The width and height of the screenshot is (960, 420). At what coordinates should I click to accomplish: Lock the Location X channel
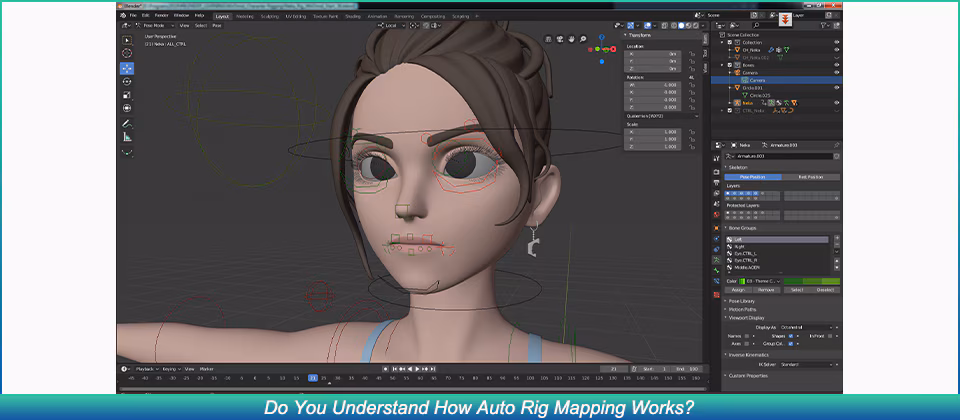tap(692, 54)
